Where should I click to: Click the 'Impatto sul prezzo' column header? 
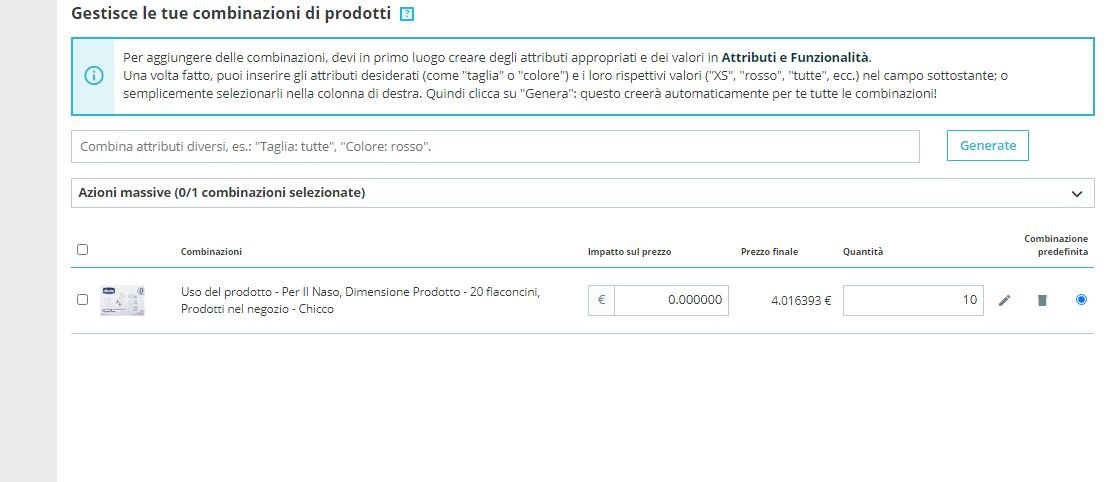[x=629, y=252]
